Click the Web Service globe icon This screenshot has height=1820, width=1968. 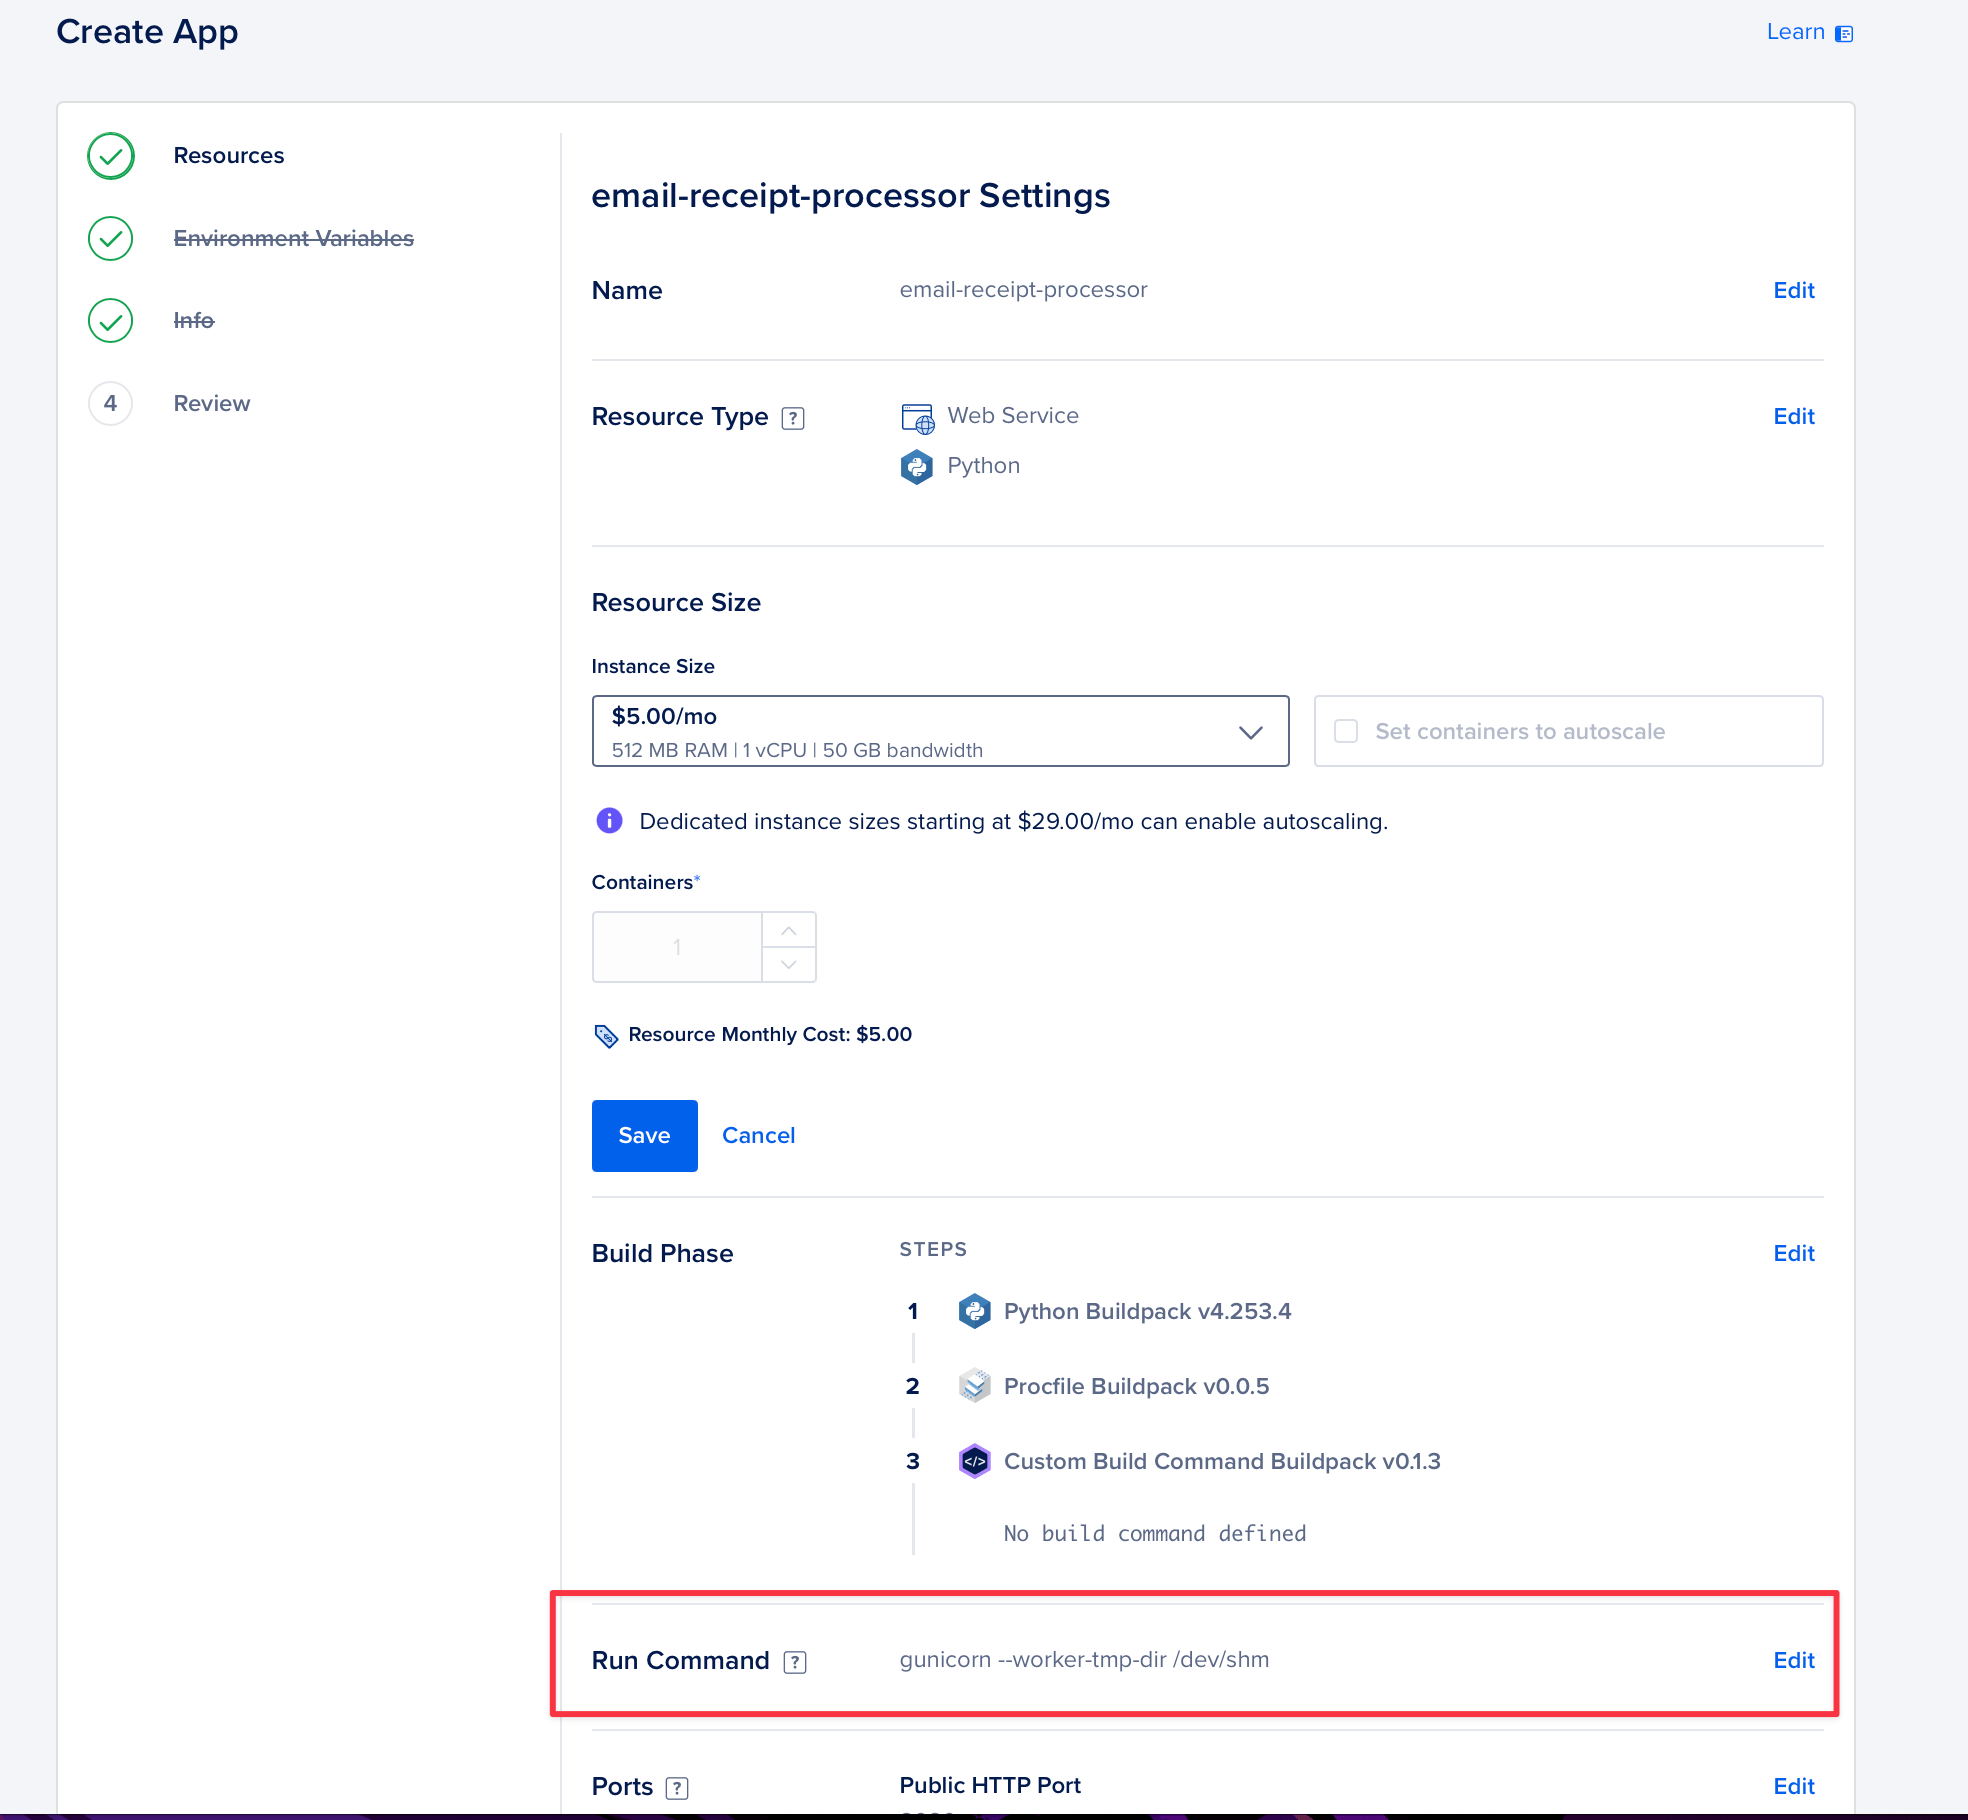pyautogui.click(x=917, y=418)
